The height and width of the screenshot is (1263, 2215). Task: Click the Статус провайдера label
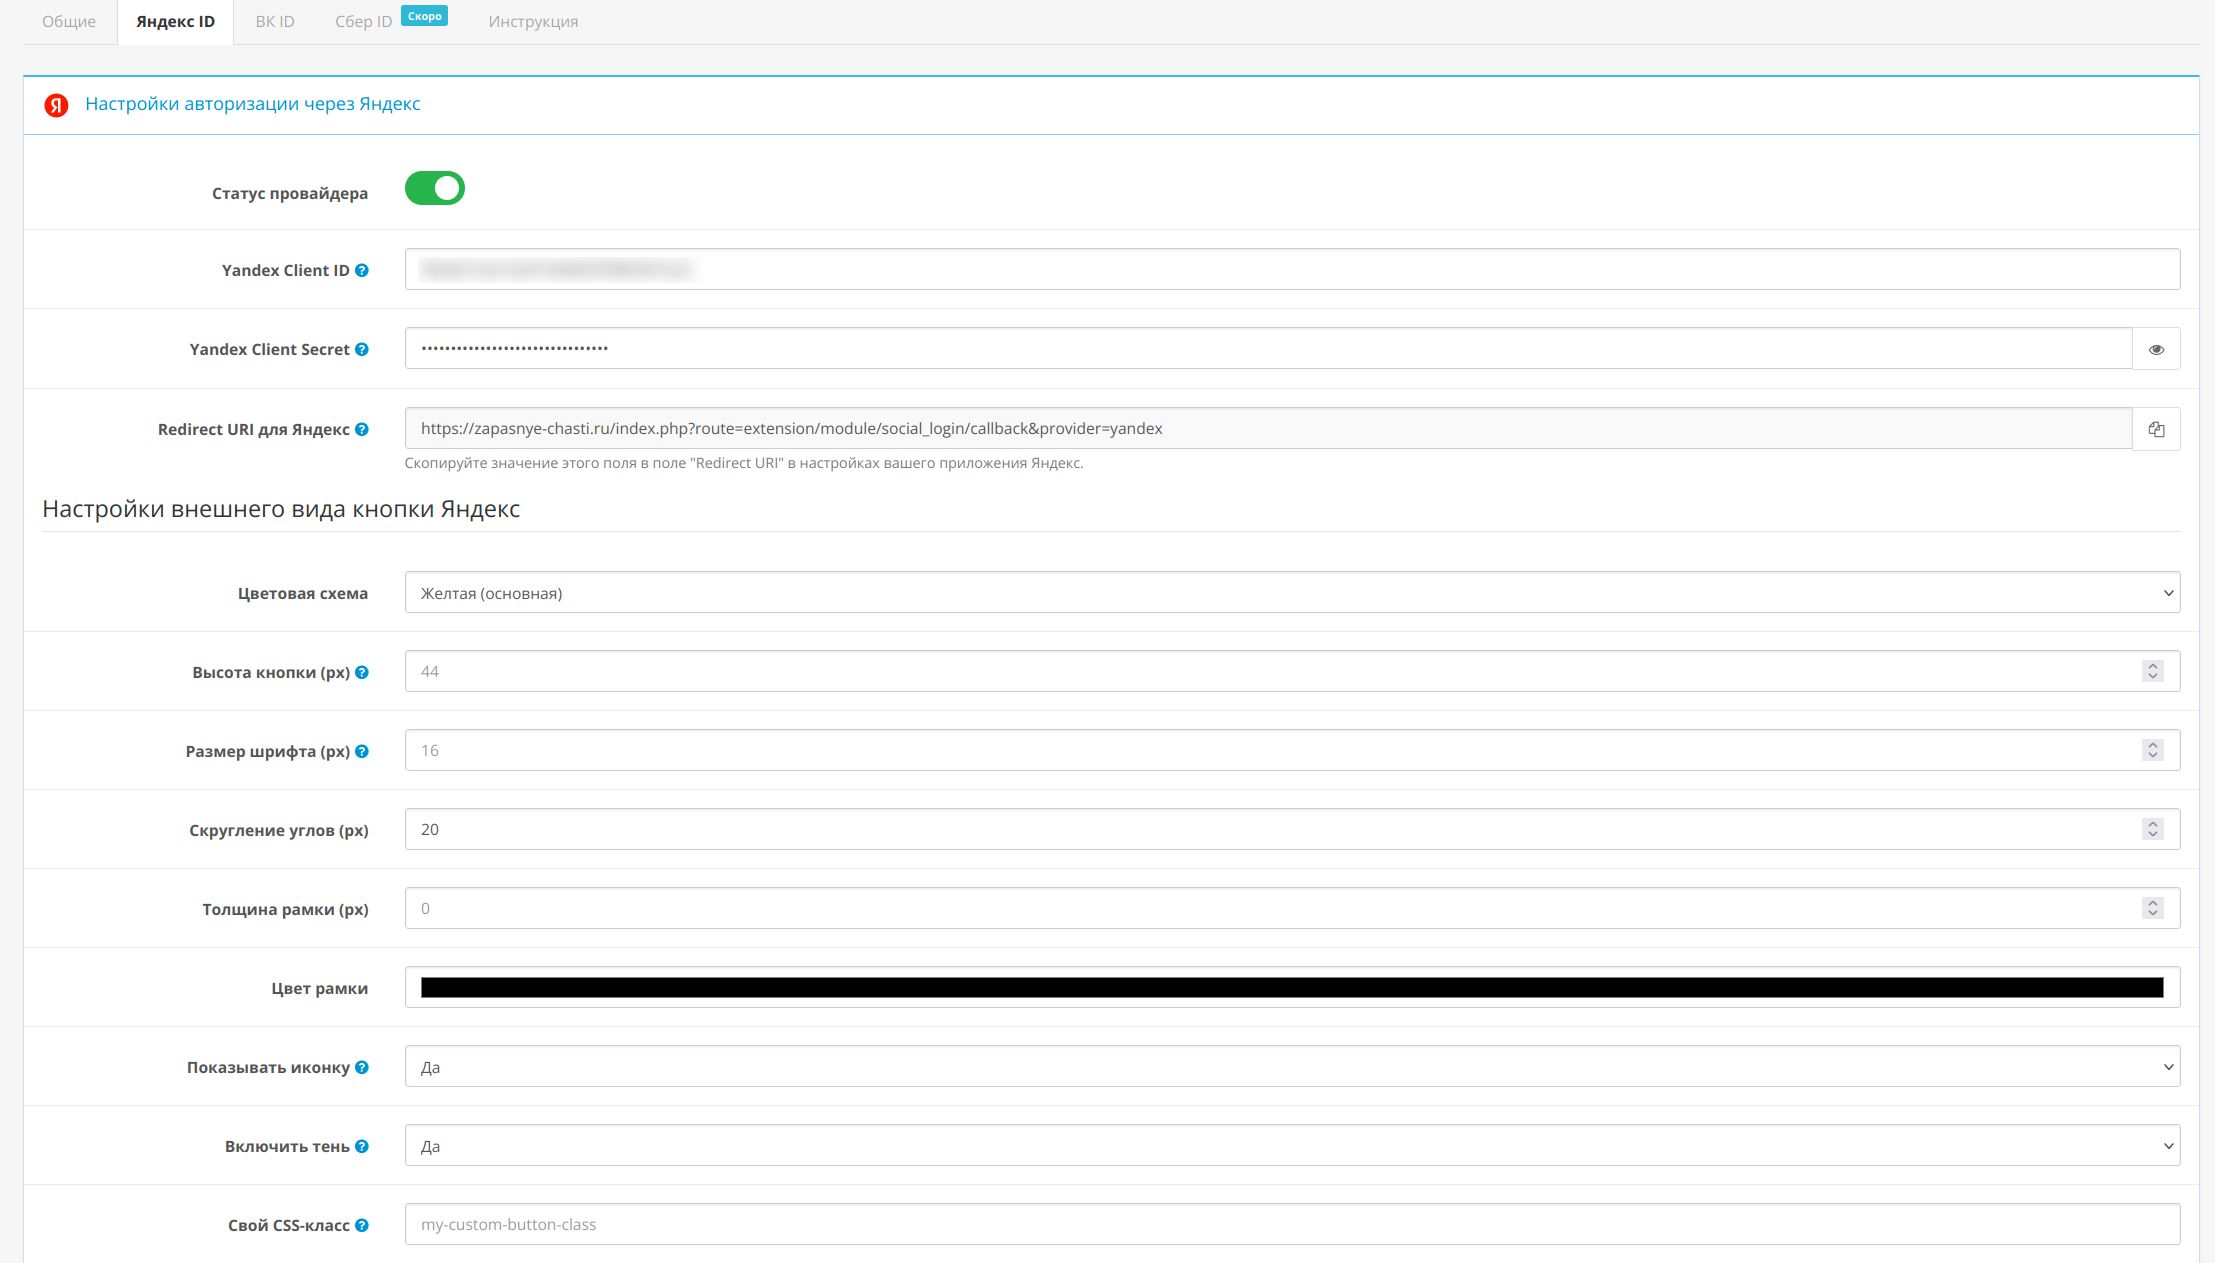click(x=290, y=193)
